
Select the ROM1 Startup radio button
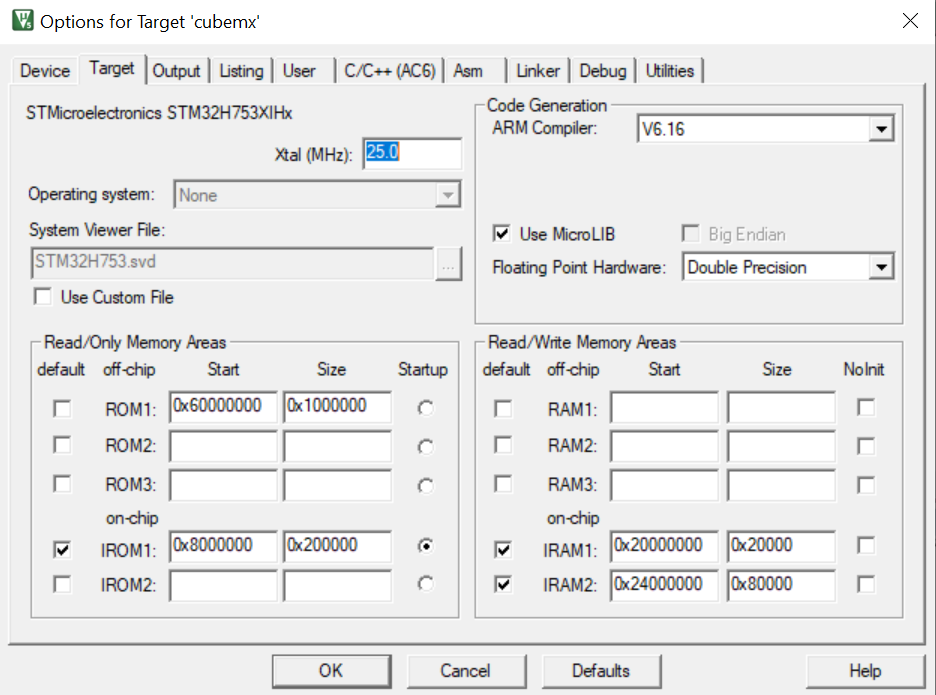pyautogui.click(x=426, y=408)
